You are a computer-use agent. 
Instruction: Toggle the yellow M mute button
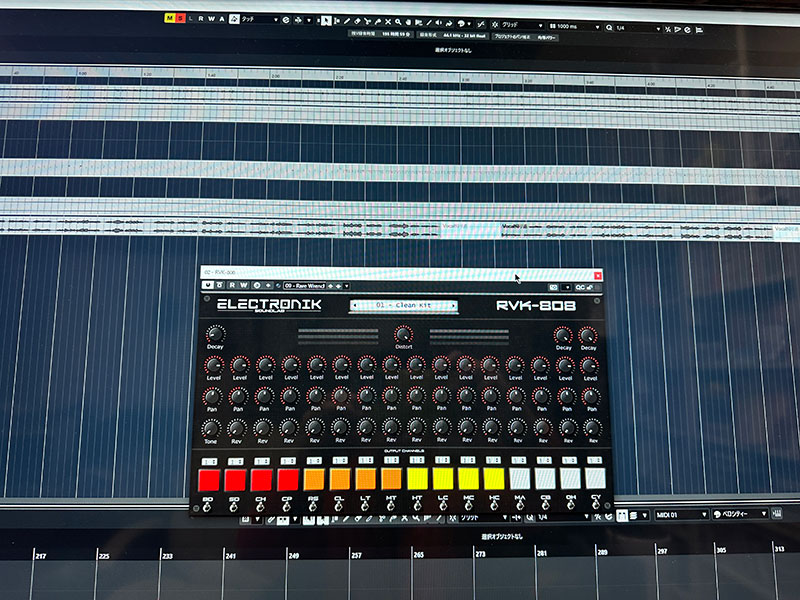pos(169,18)
